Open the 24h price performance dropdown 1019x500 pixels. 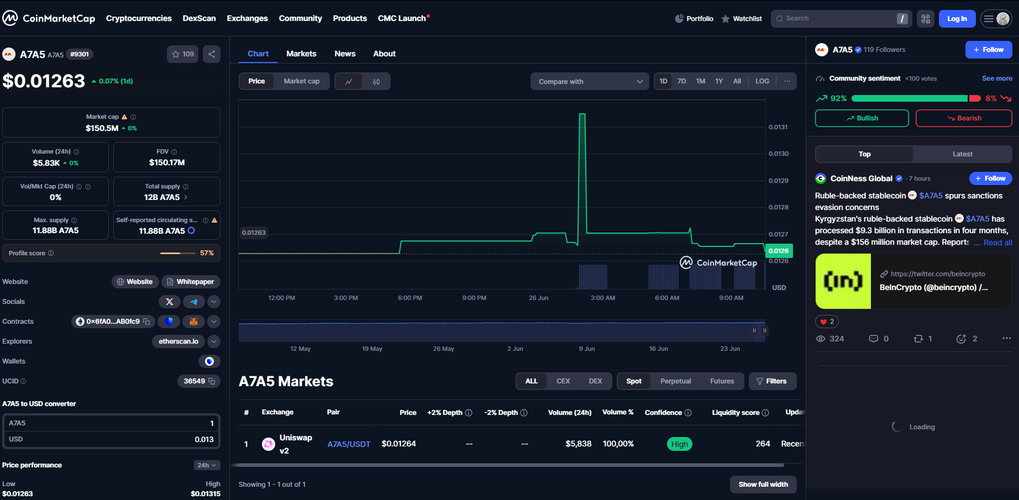pos(207,465)
